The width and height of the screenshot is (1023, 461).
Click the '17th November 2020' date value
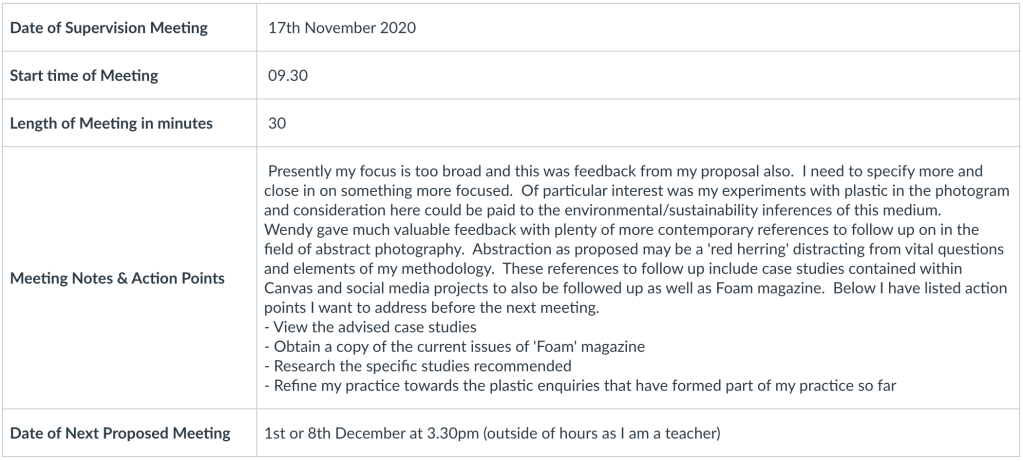[x=342, y=28]
